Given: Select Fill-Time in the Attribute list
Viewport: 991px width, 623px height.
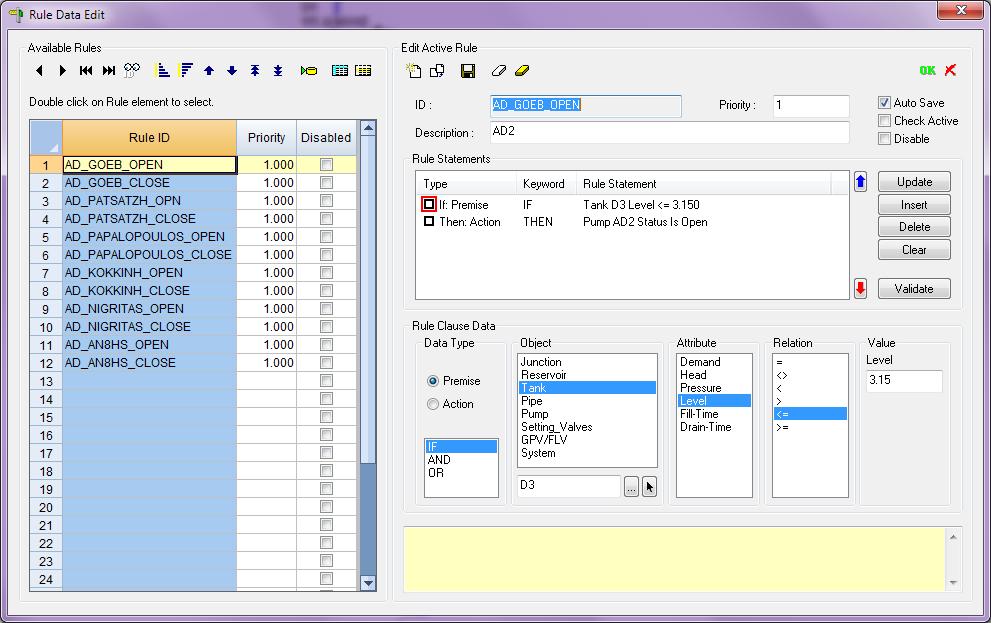Looking at the screenshot, I should 714,414.
